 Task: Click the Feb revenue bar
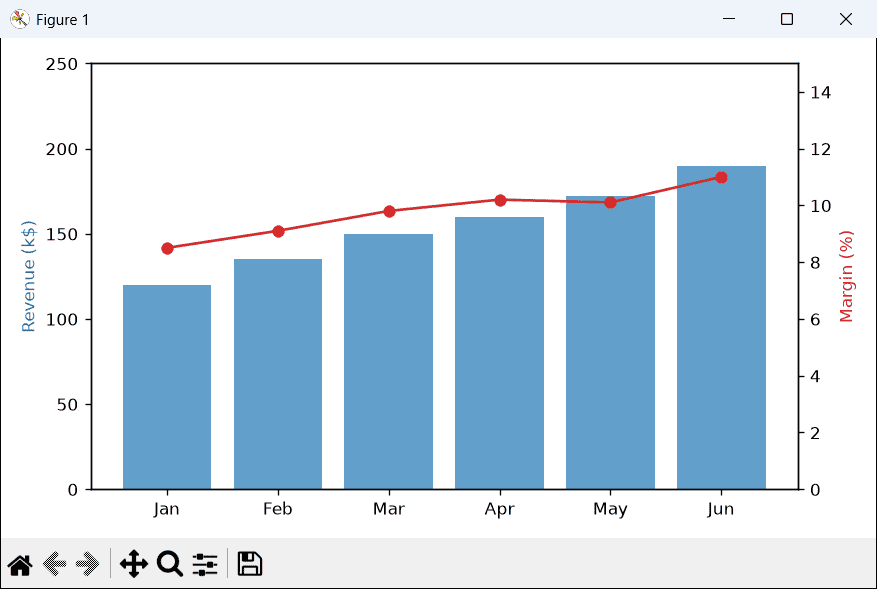click(278, 374)
